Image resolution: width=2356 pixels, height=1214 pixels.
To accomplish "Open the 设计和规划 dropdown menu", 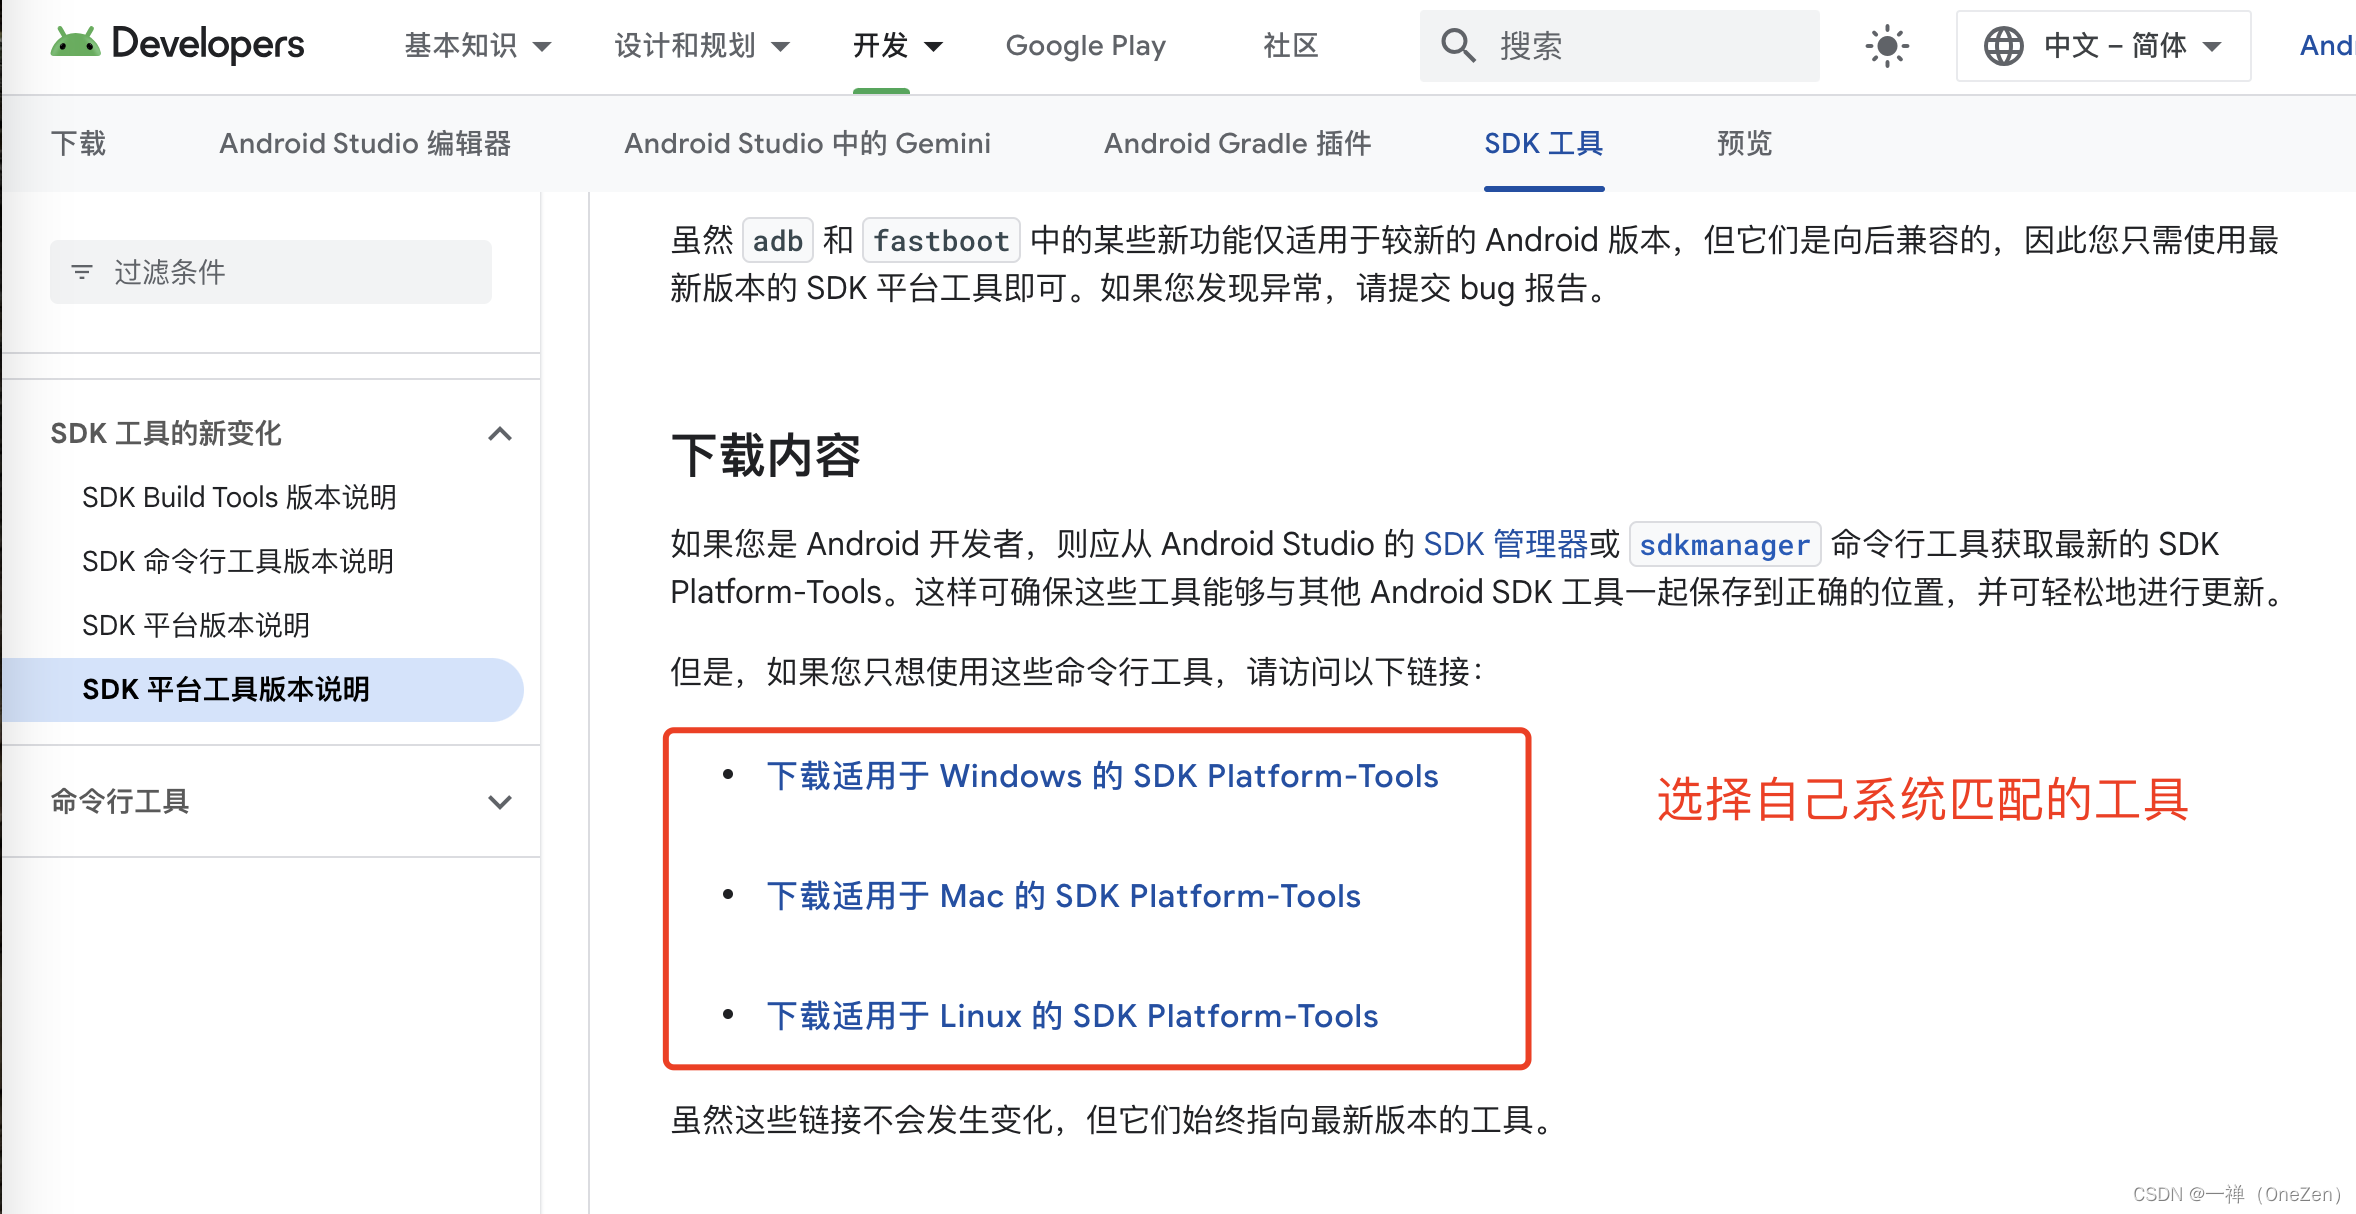I will point(701,46).
